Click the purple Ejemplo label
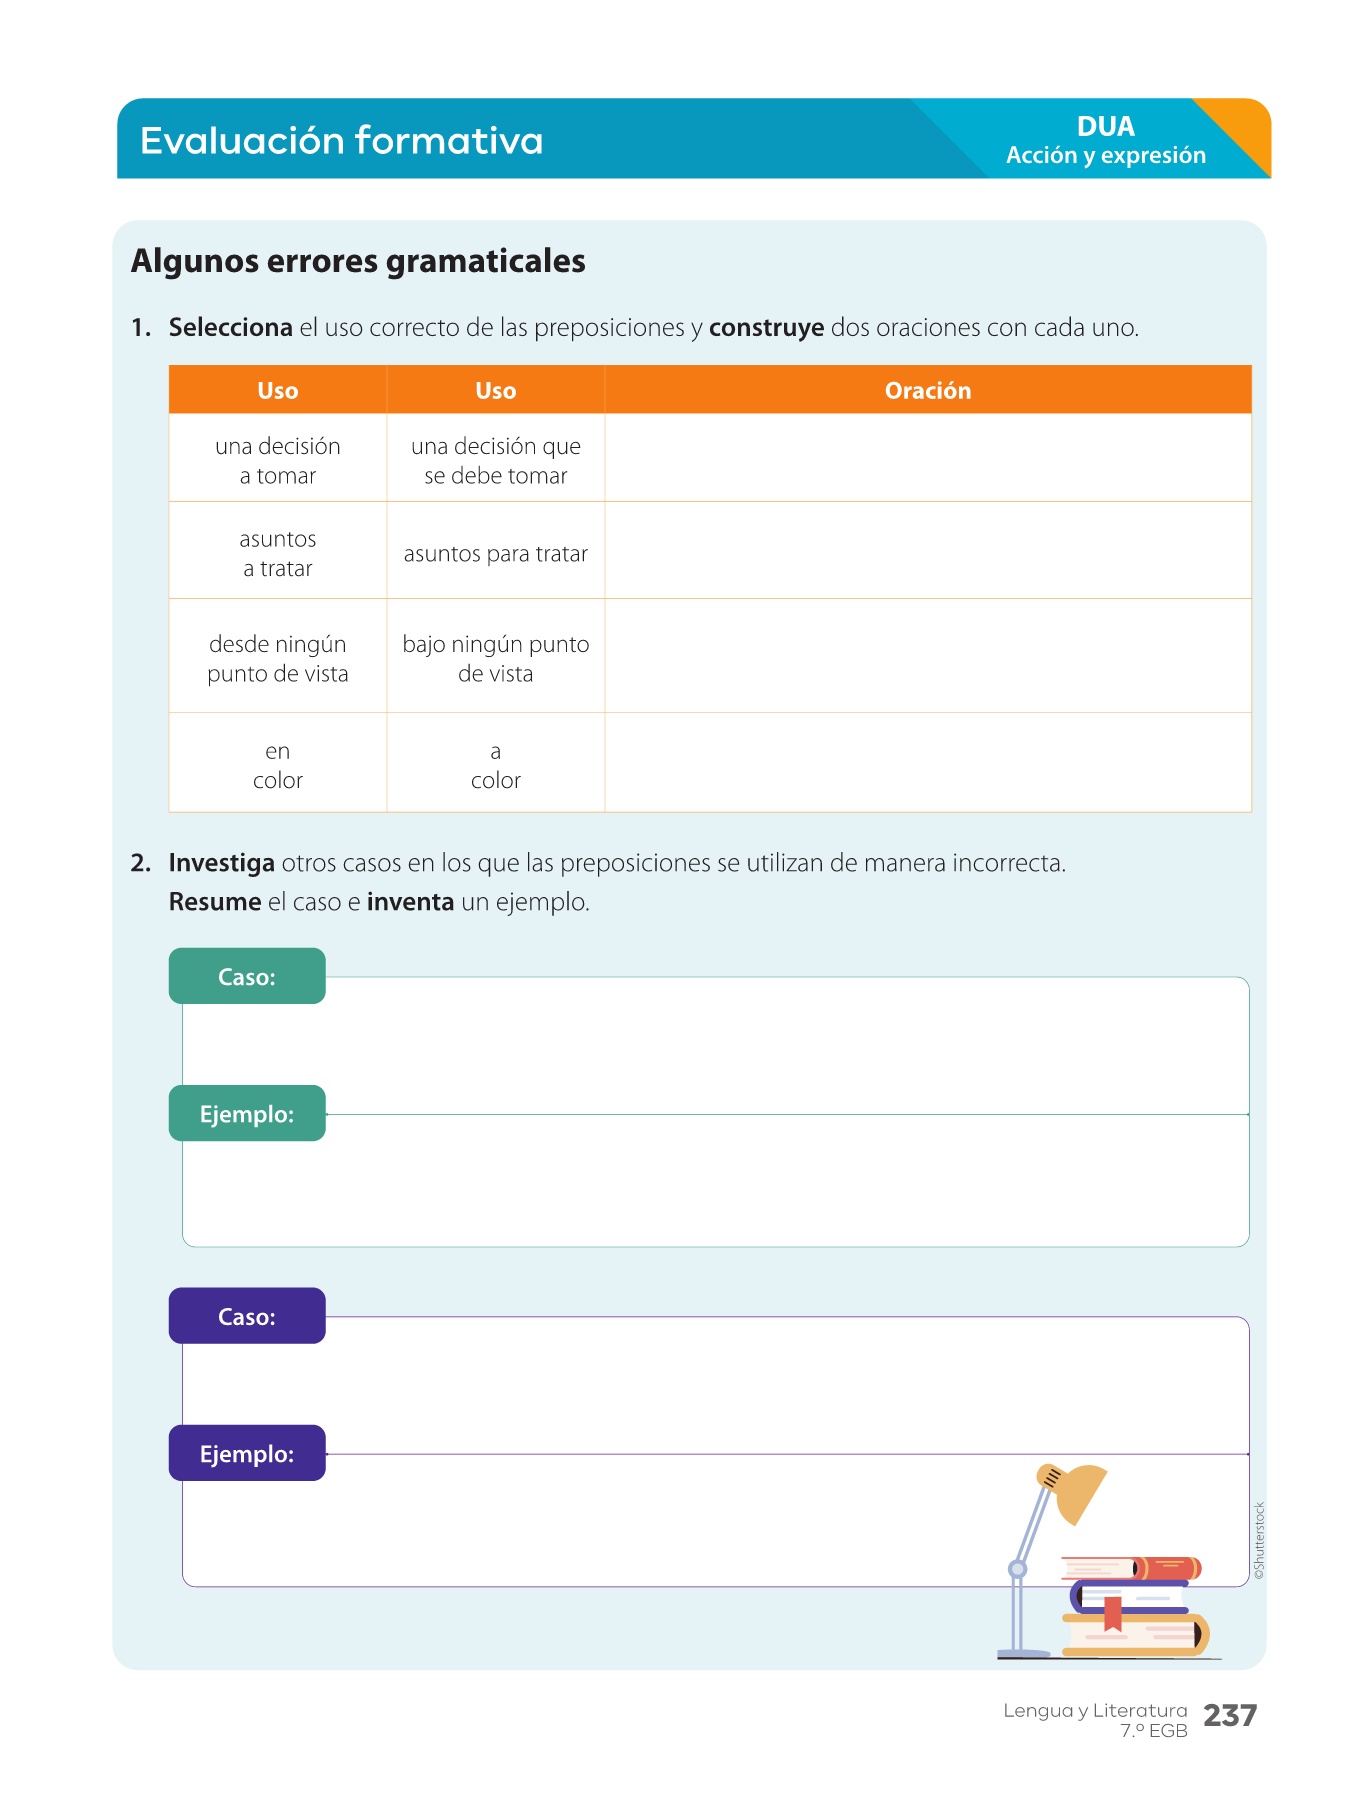The image size is (1350, 1800). [x=247, y=1453]
